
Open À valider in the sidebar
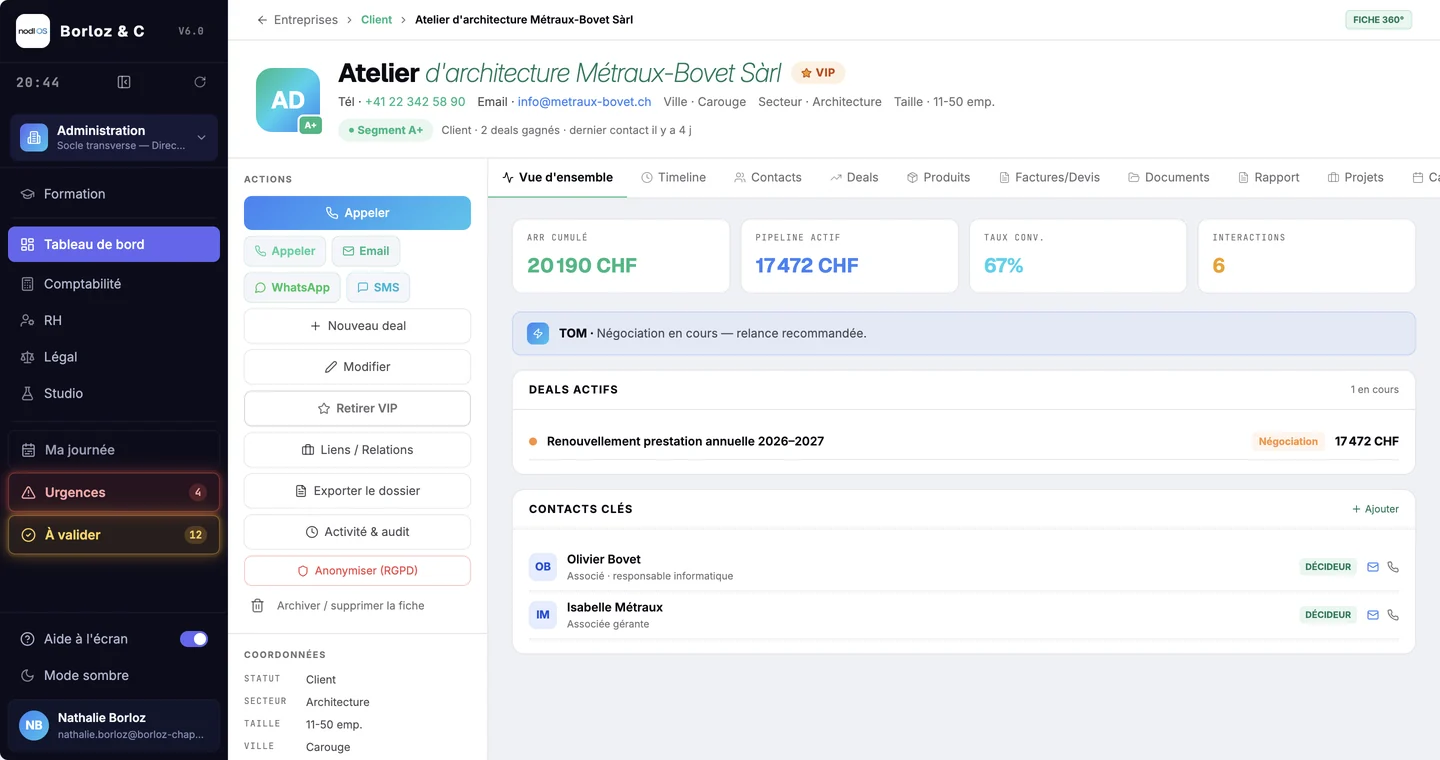[114, 535]
